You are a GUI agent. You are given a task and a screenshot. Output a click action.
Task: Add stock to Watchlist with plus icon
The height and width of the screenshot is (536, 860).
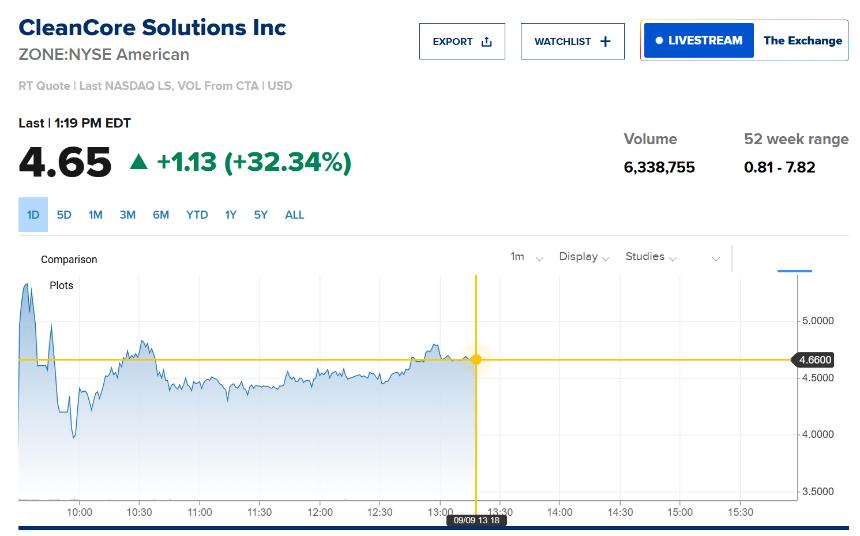pyautogui.click(x=605, y=42)
